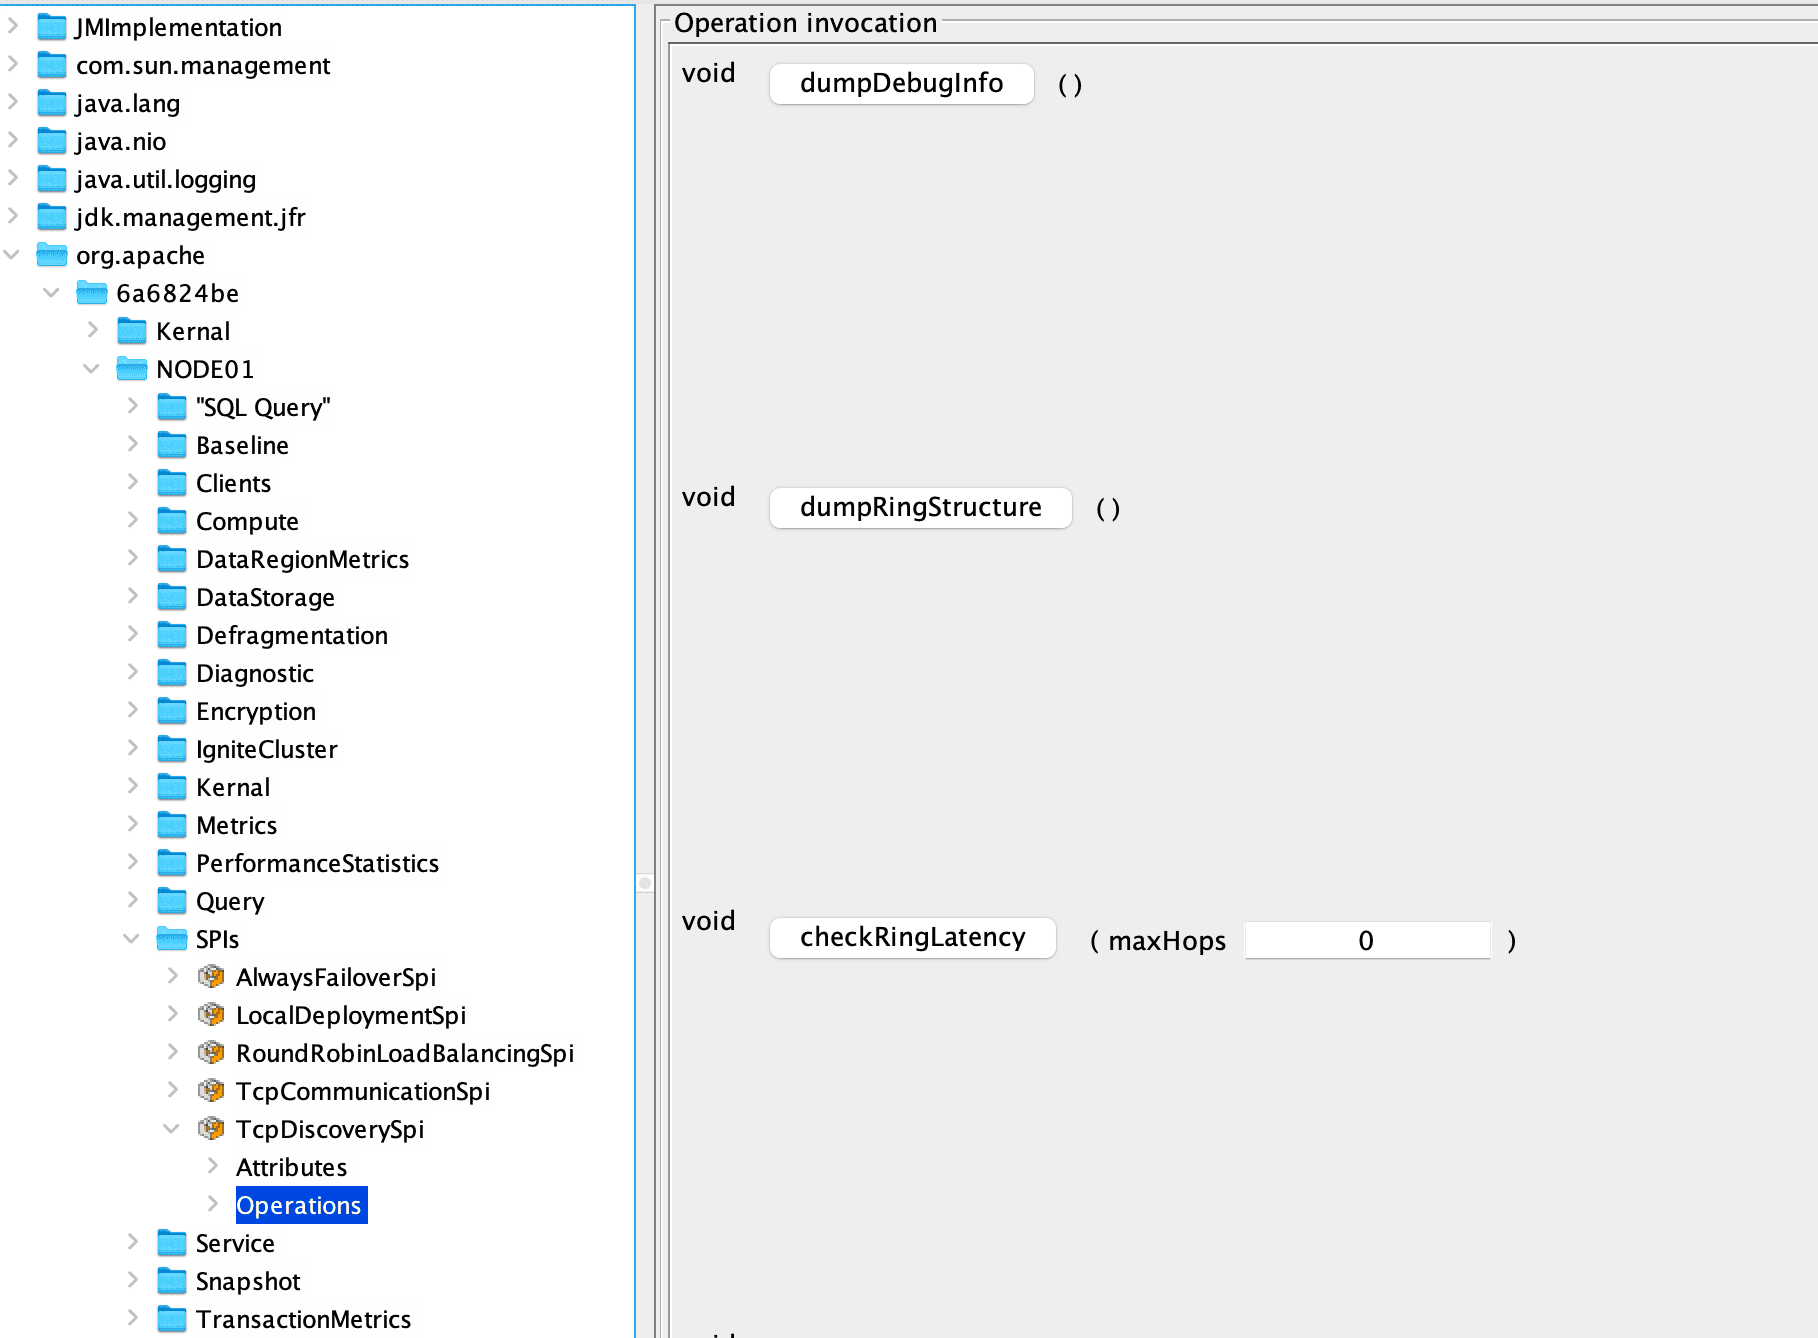The image size is (1818, 1338).
Task: Click the SPIs folder icon
Action: point(171,939)
